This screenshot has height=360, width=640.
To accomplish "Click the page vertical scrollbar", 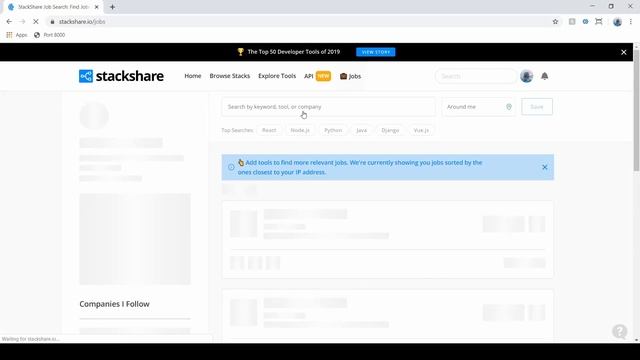I will click(x=636, y=110).
